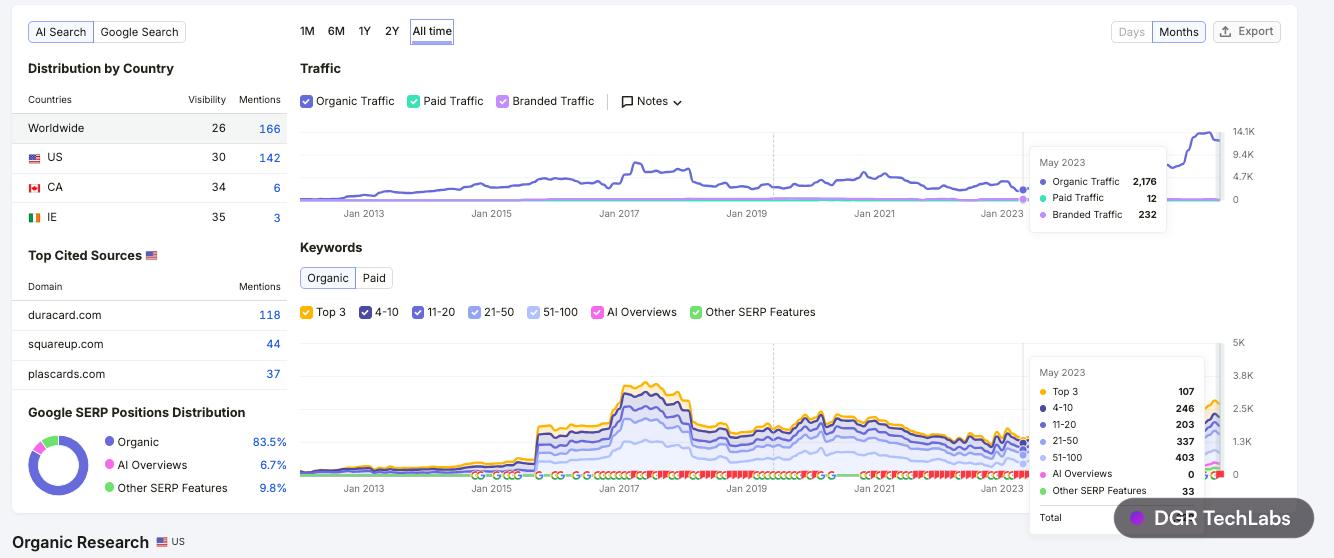Open duracard.com mentions count 118
Image resolution: width=1334 pixels, height=558 pixels.
tap(269, 315)
